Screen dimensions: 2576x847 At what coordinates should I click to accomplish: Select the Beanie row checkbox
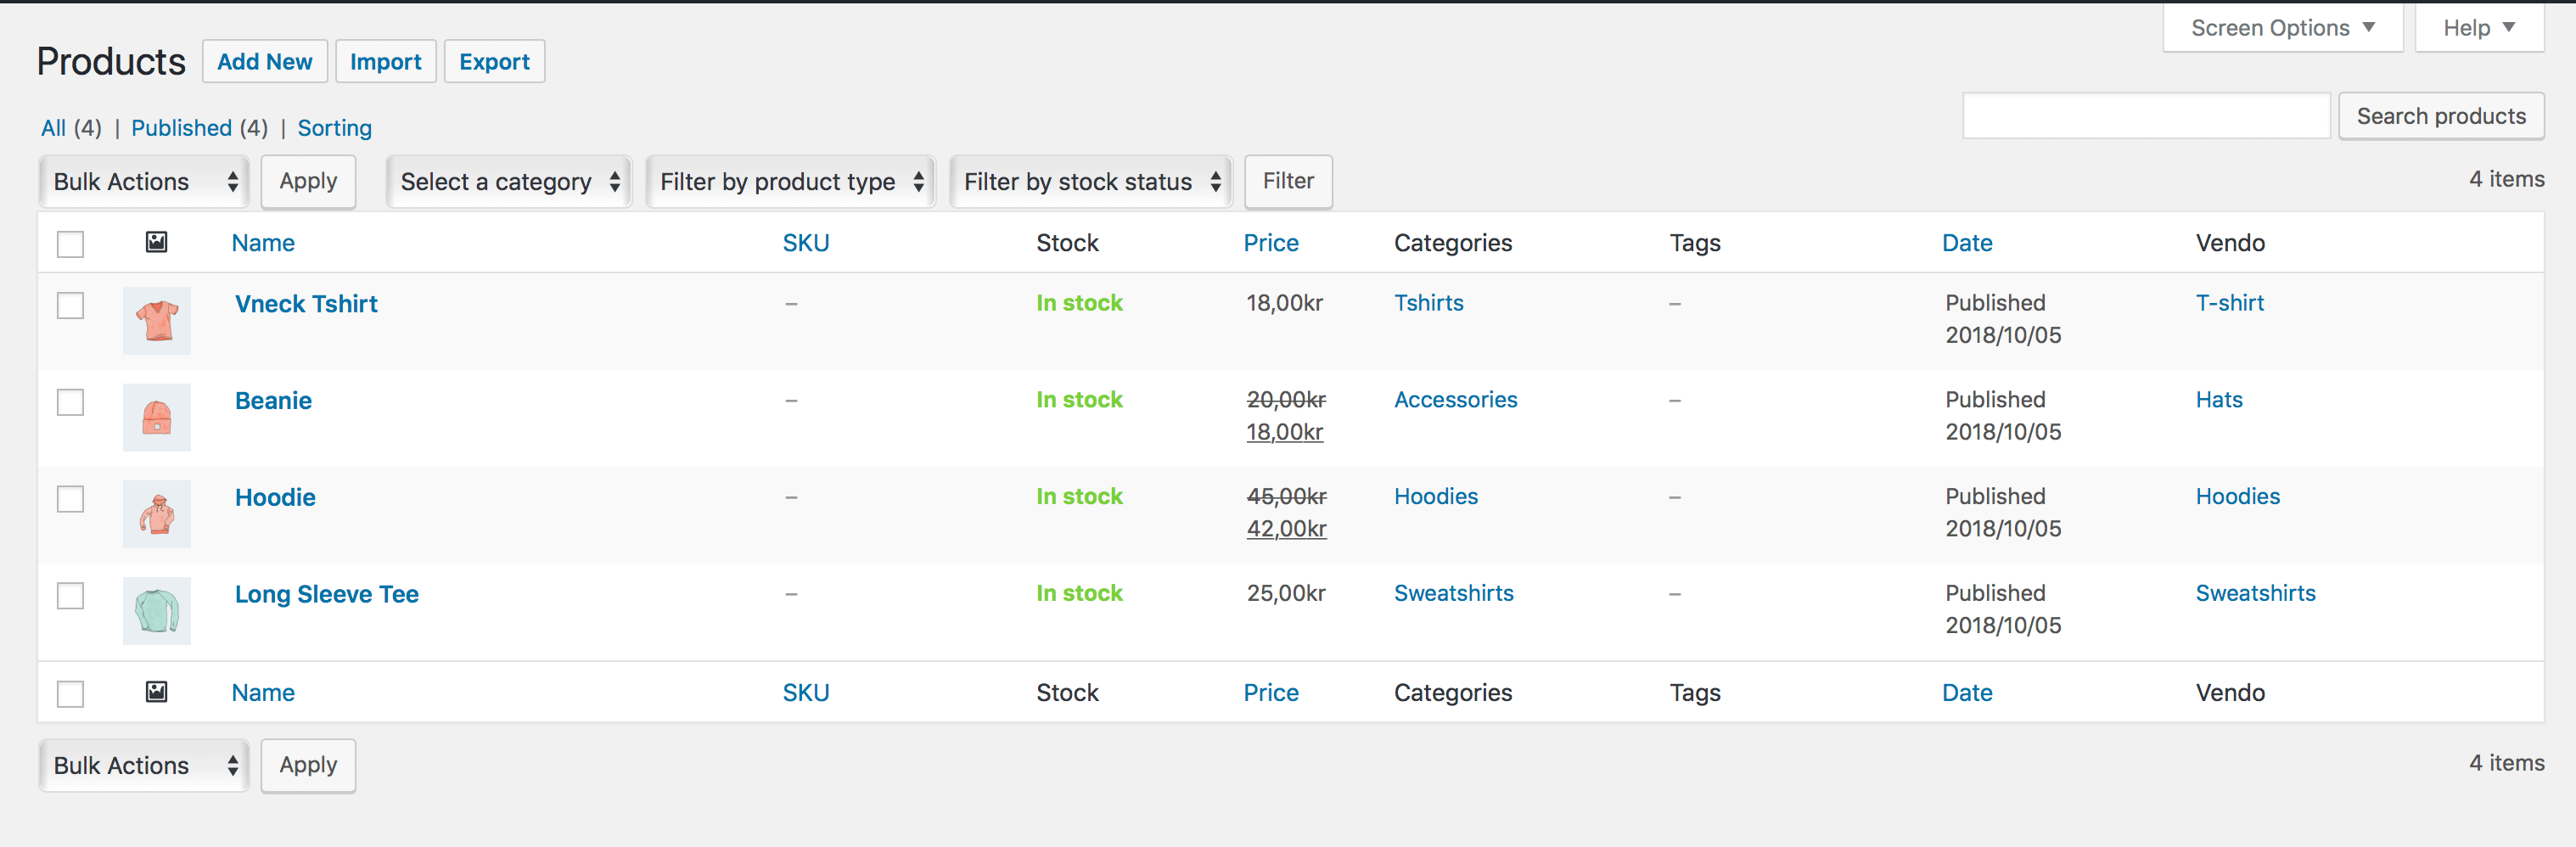[x=70, y=402]
